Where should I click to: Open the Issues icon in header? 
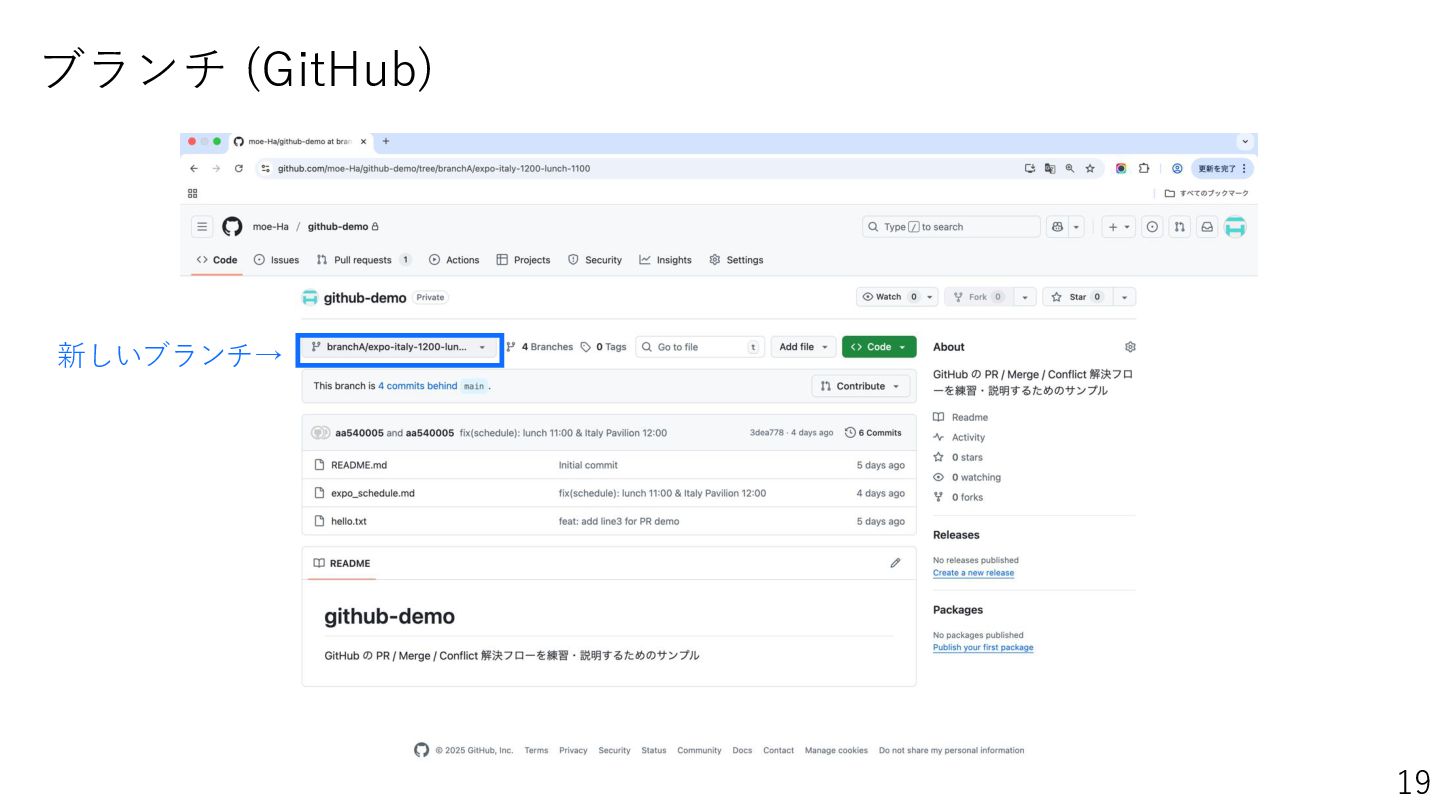1153,227
